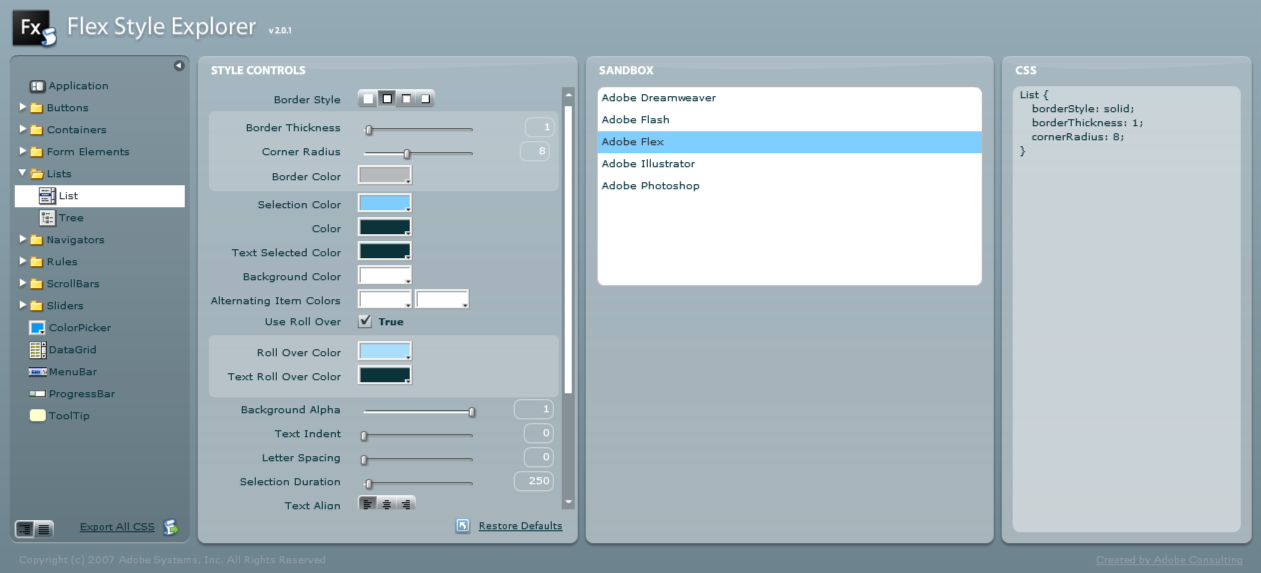Image resolution: width=1261 pixels, height=573 pixels.
Task: Click the Selection Duration value field
Action: coord(534,481)
